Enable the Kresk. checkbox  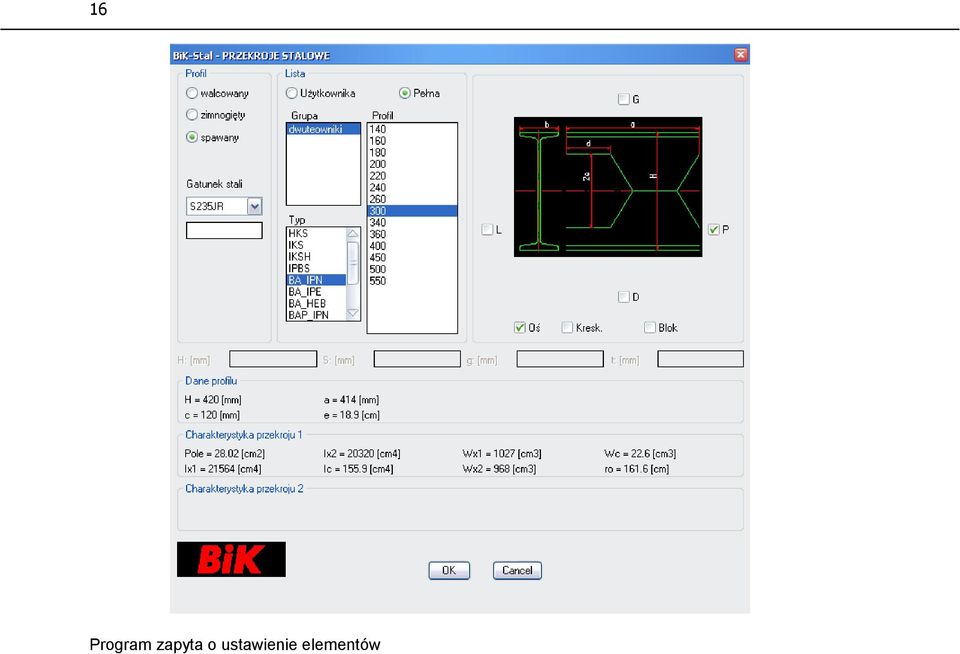[568, 328]
